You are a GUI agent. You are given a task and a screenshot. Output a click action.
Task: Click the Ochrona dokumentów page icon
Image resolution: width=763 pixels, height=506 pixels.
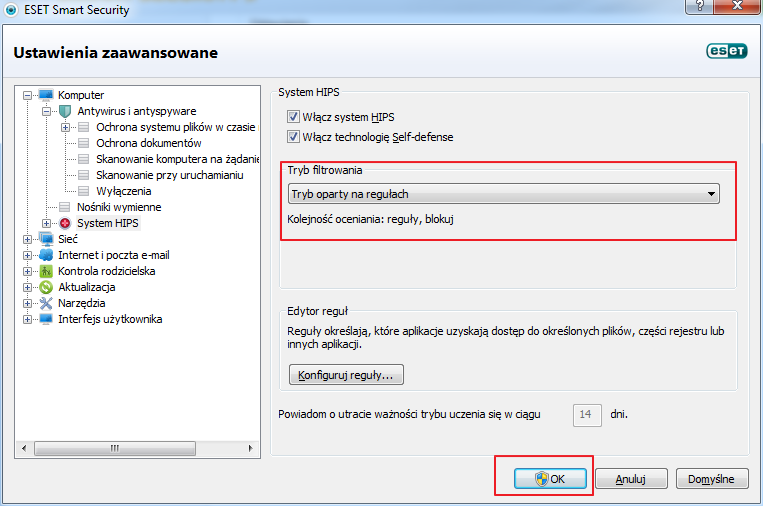84,143
